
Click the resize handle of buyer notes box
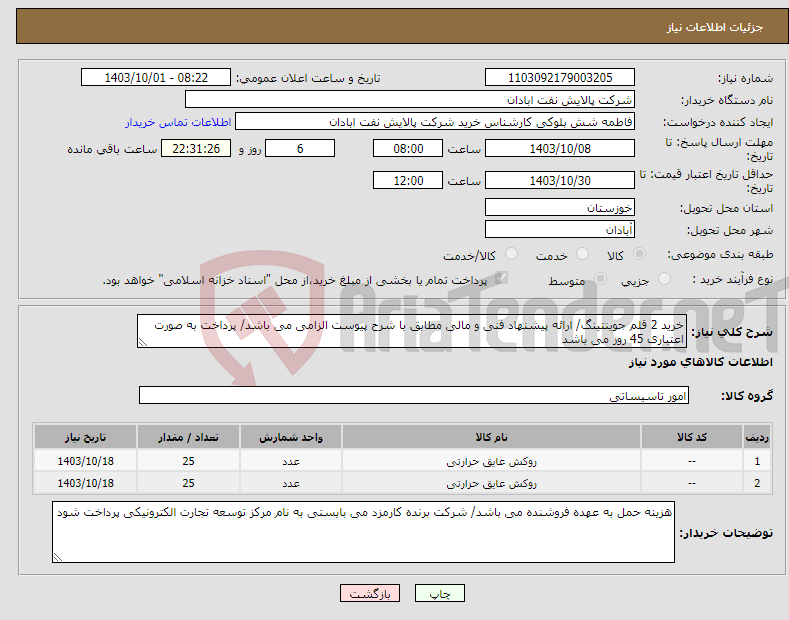[57, 557]
